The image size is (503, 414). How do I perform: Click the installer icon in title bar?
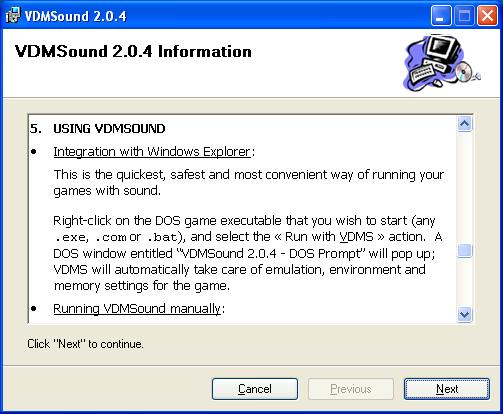click(x=13, y=15)
